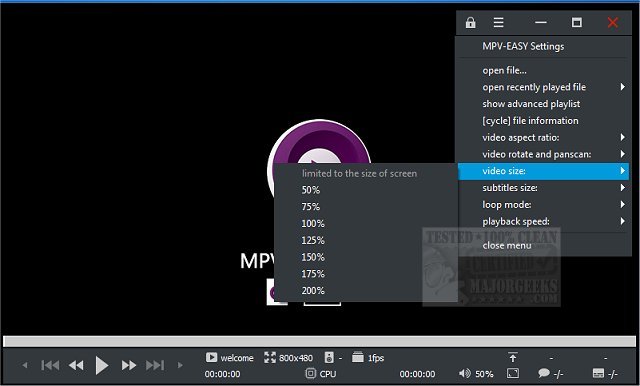
Task: Open the loop mode submenu
Action: (x=543, y=204)
